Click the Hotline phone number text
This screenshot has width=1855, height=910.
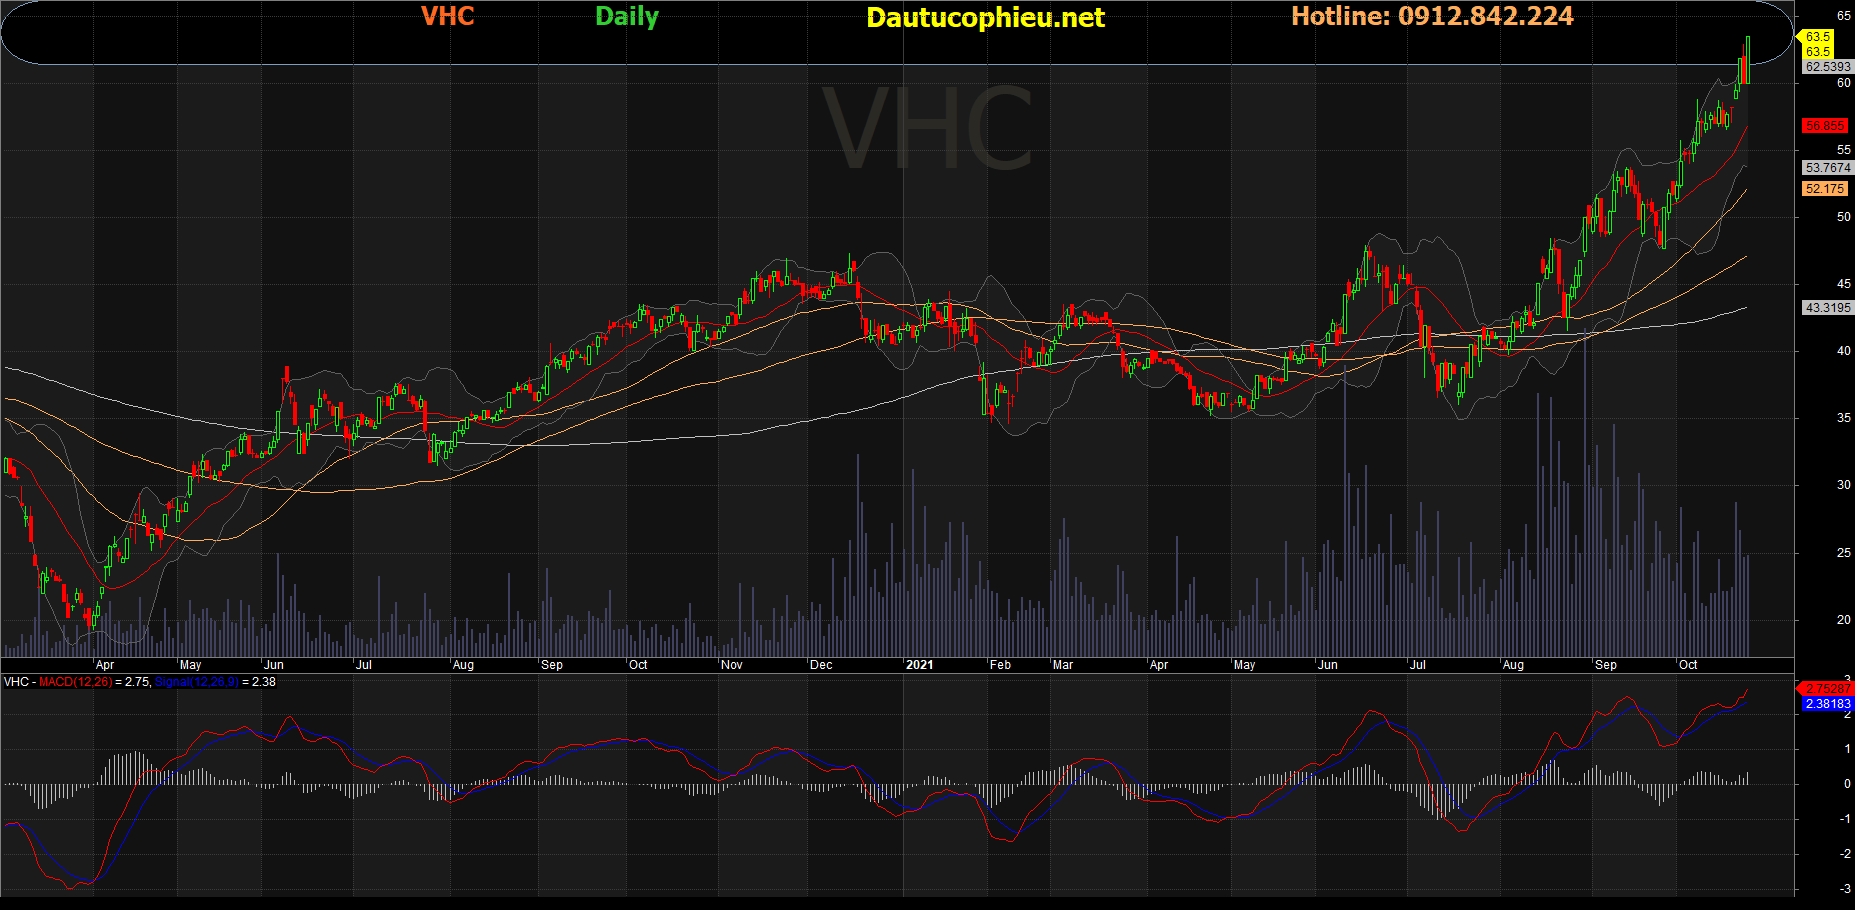point(1432,16)
